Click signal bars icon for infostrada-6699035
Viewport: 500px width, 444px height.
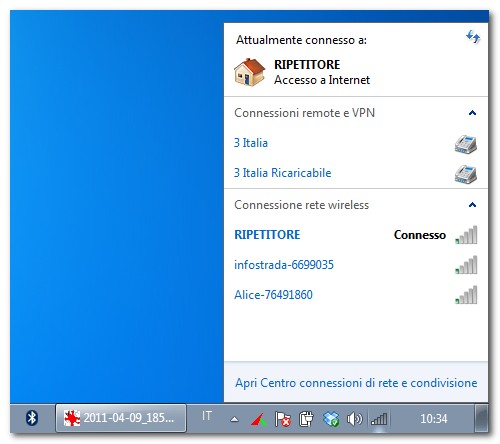click(x=466, y=265)
